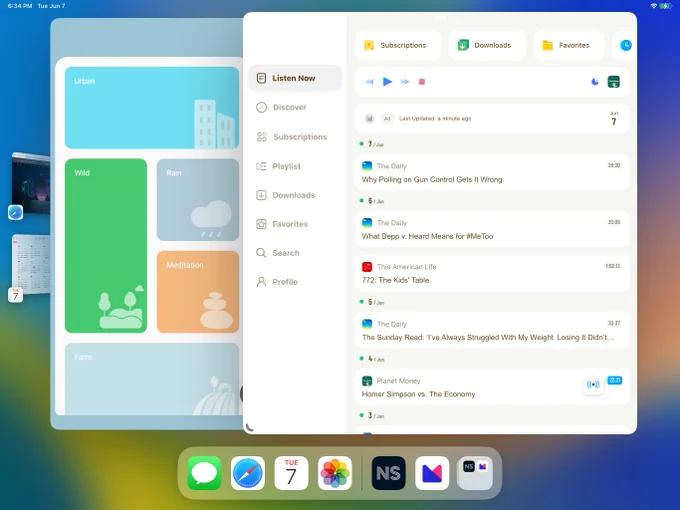
Task: Open Subscriptions in the sidebar
Action: tap(291, 137)
